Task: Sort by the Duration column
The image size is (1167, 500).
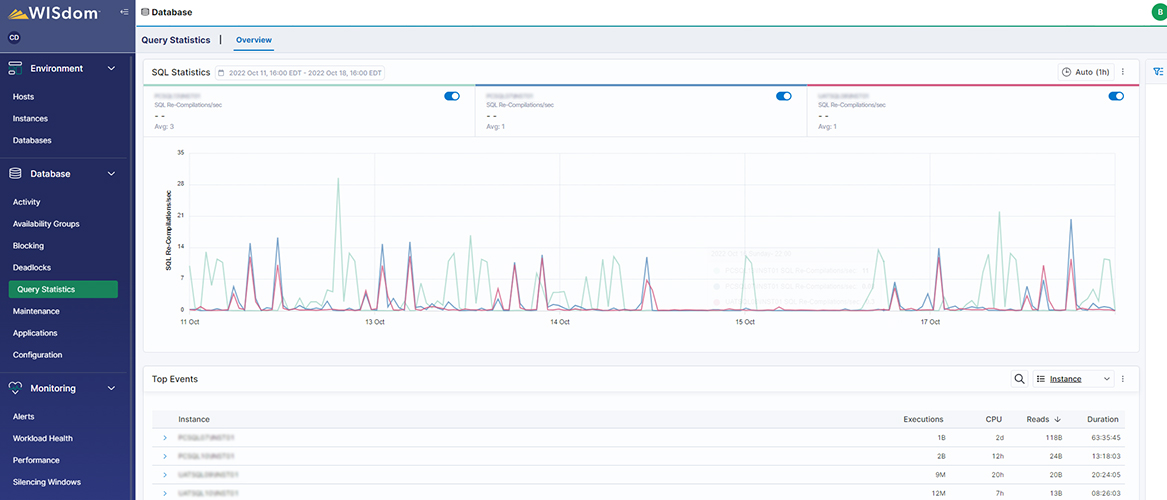Action: coord(1102,420)
